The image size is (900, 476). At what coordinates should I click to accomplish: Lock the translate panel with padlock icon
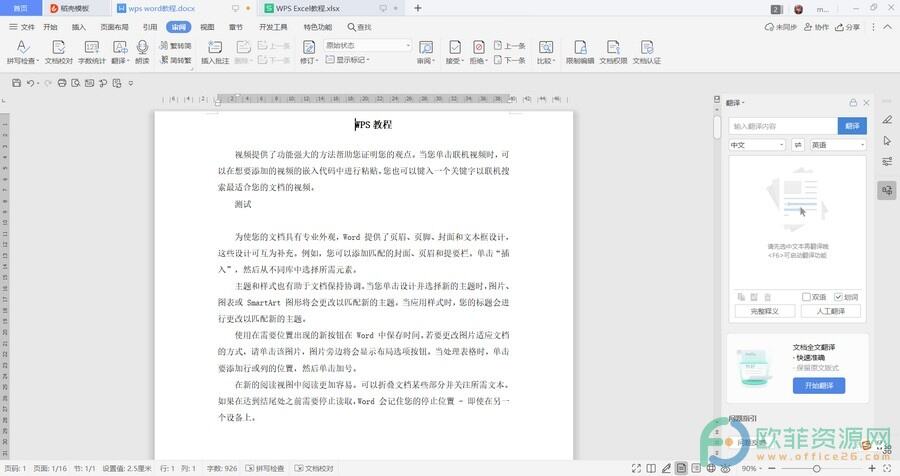pos(853,103)
